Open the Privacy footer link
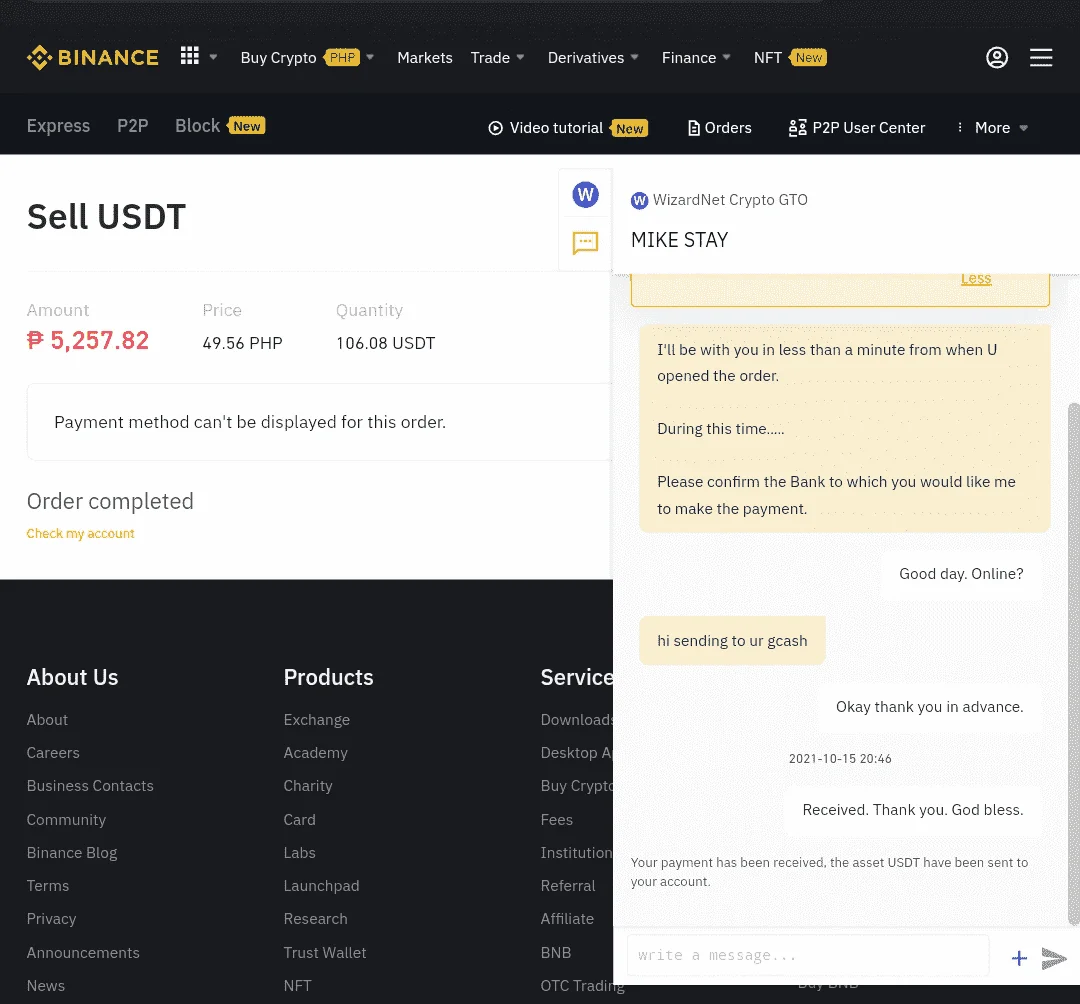Screen dimensions: 1080x1004 pos(52,919)
